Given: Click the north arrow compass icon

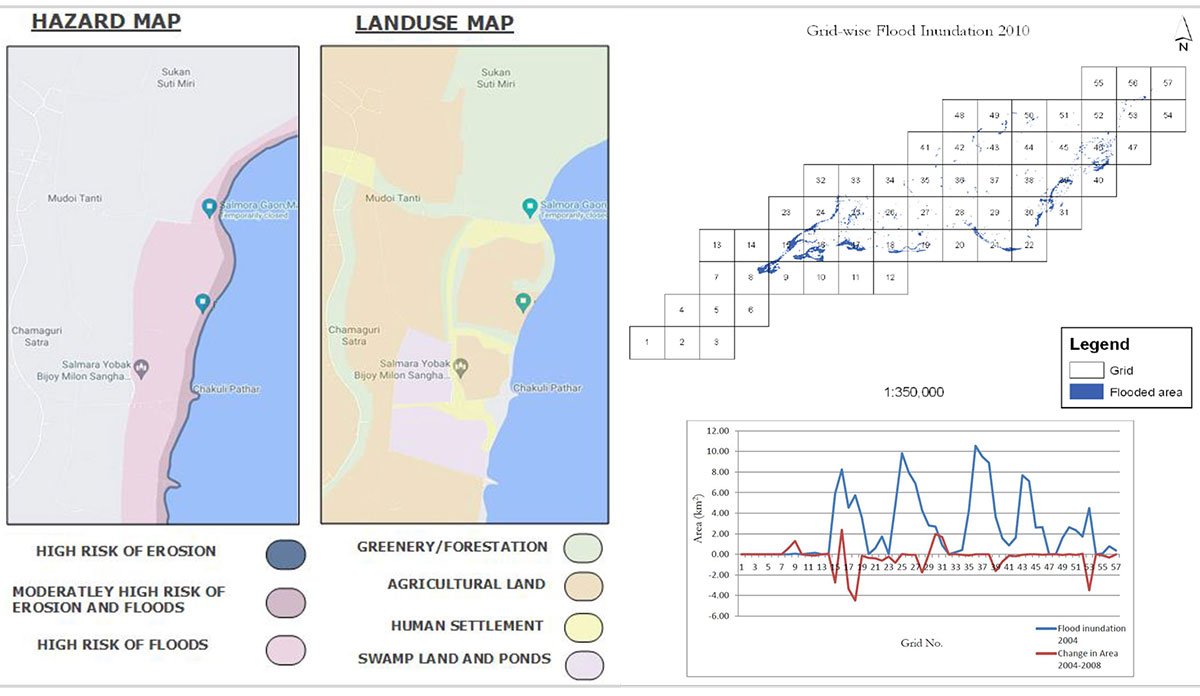Looking at the screenshot, I should 1182,40.
